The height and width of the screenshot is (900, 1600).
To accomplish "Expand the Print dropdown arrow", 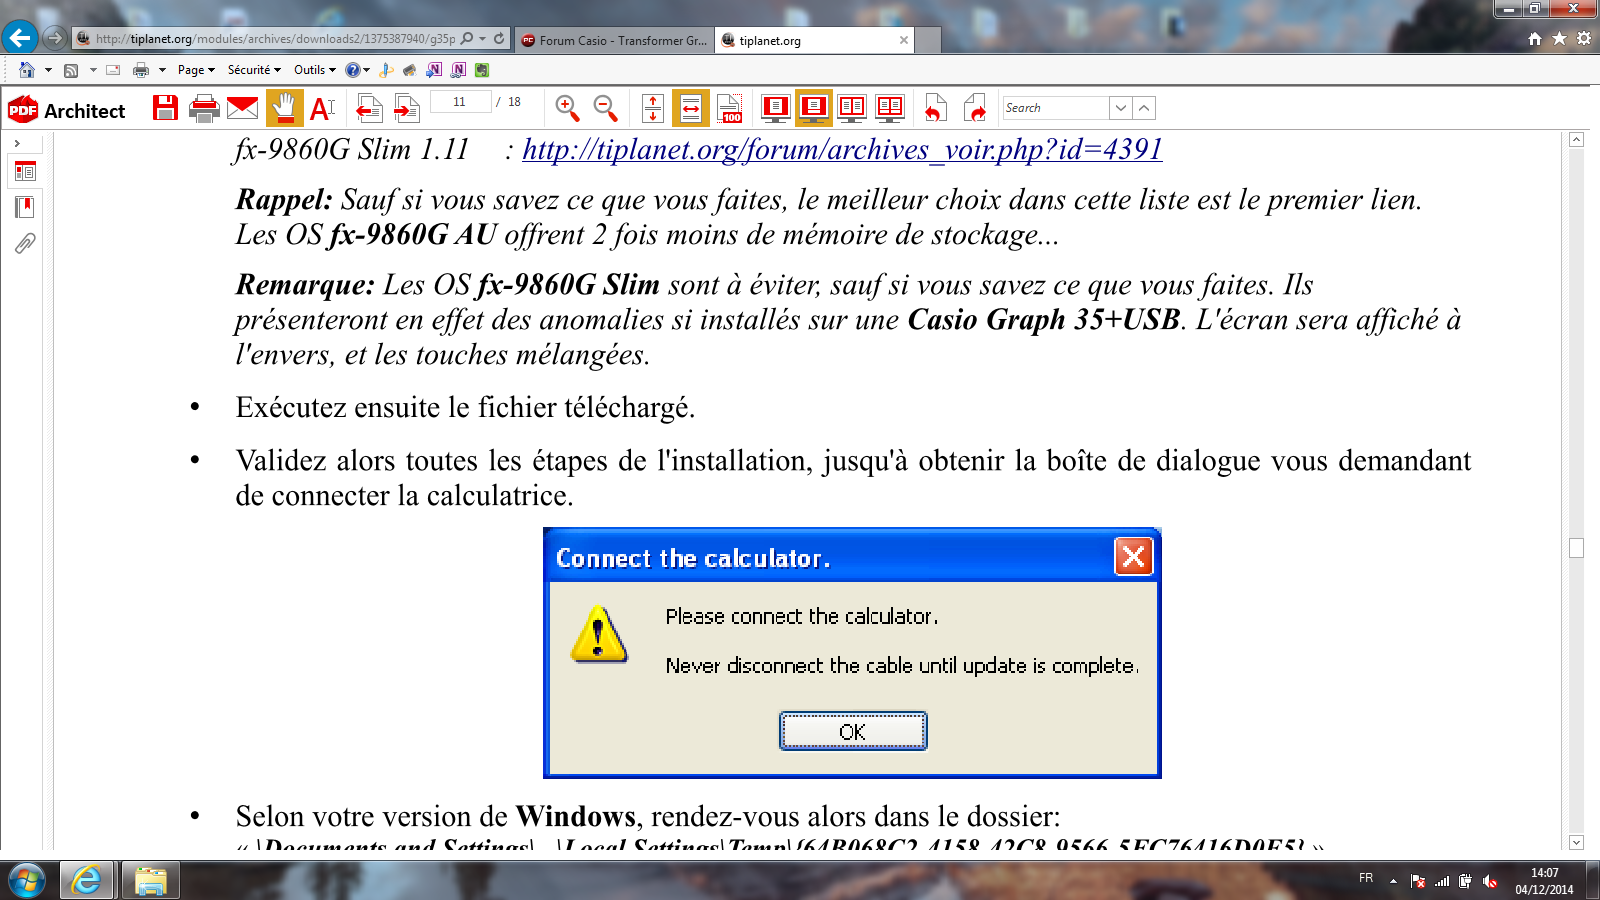I will tap(162, 70).
